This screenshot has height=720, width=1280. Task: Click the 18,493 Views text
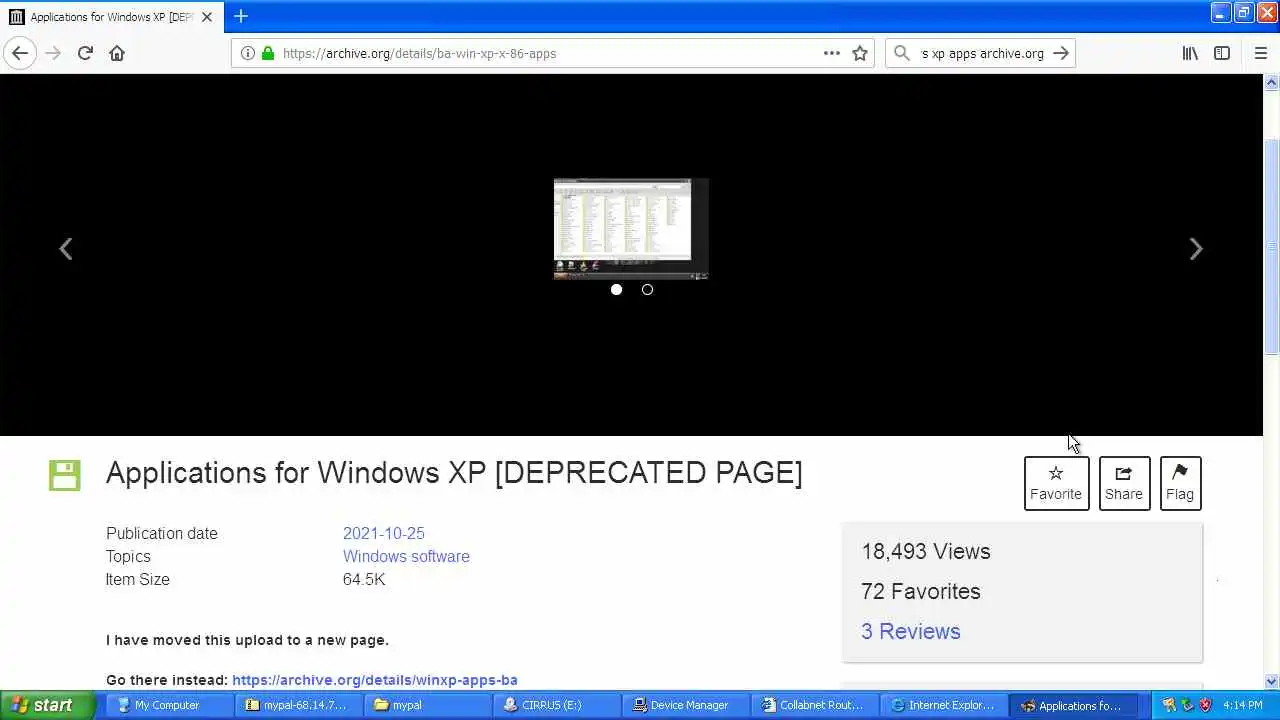[x=926, y=551]
